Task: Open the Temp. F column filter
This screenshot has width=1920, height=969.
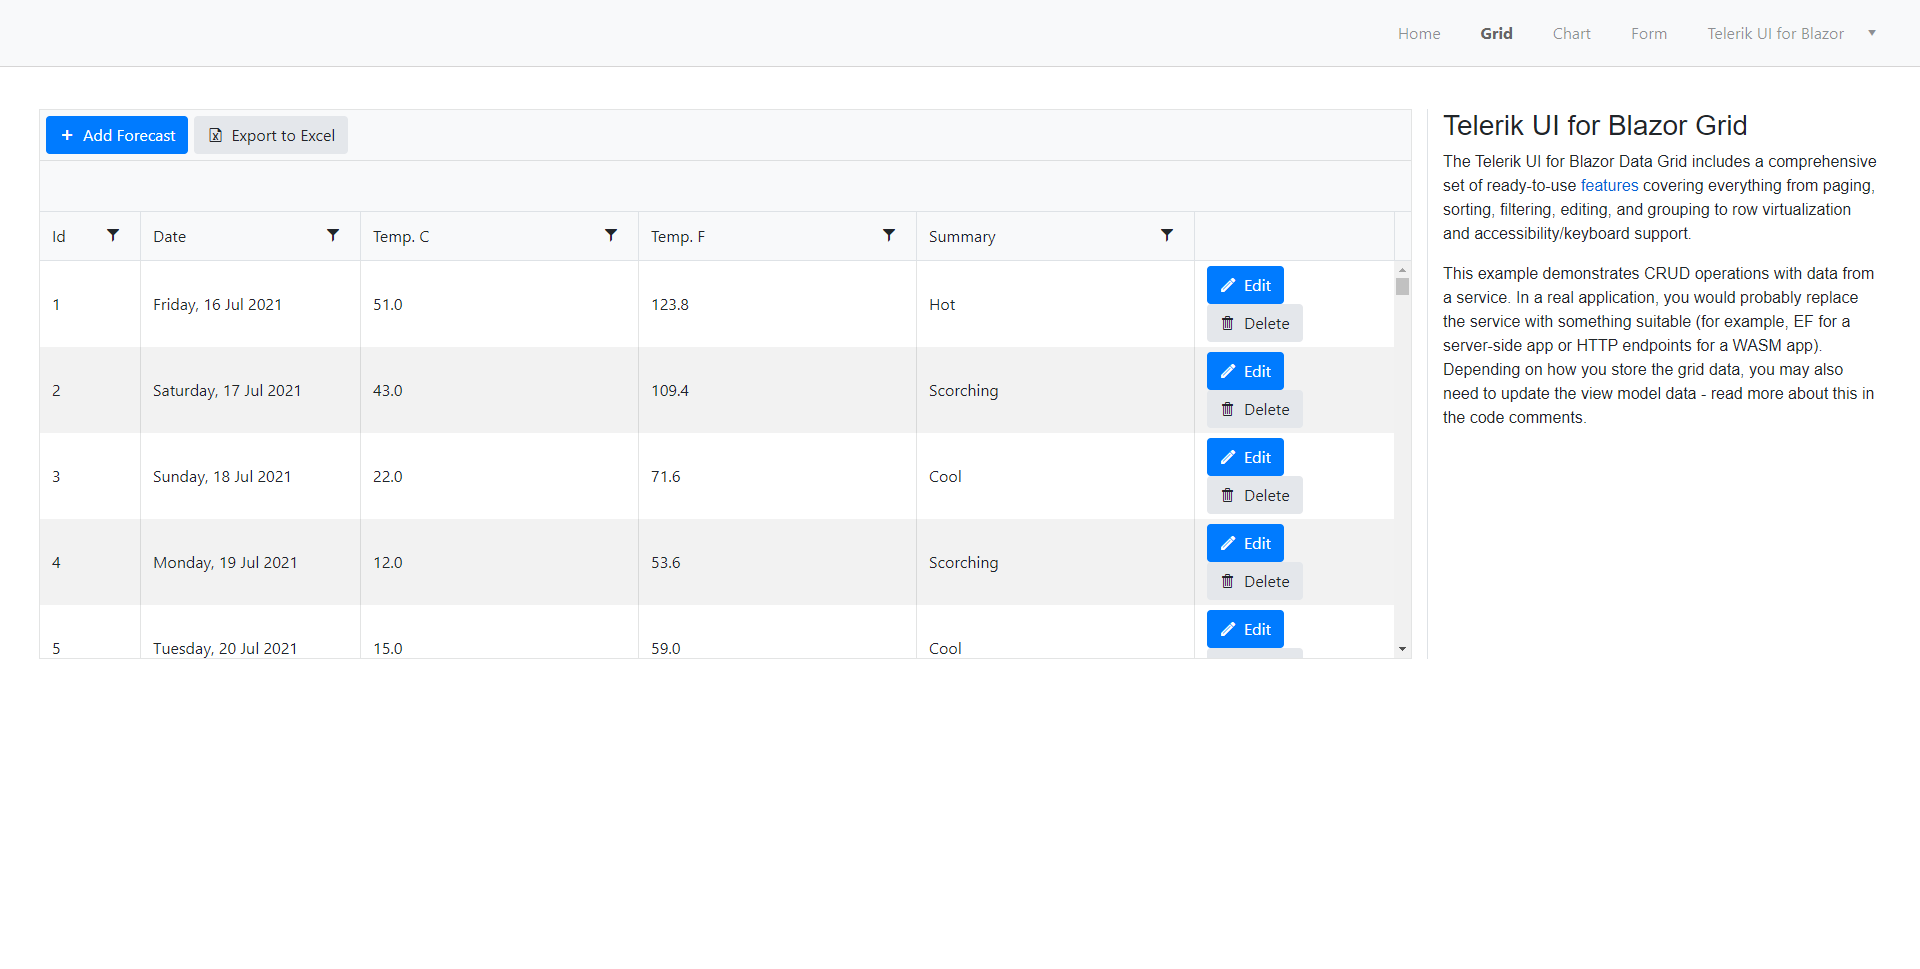Action: [889, 236]
